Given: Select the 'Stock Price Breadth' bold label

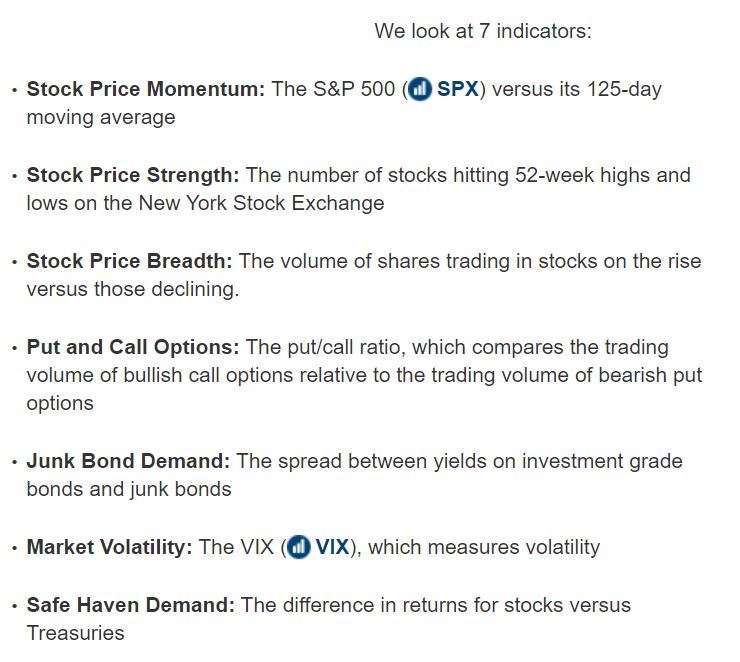Looking at the screenshot, I should 130,261.
